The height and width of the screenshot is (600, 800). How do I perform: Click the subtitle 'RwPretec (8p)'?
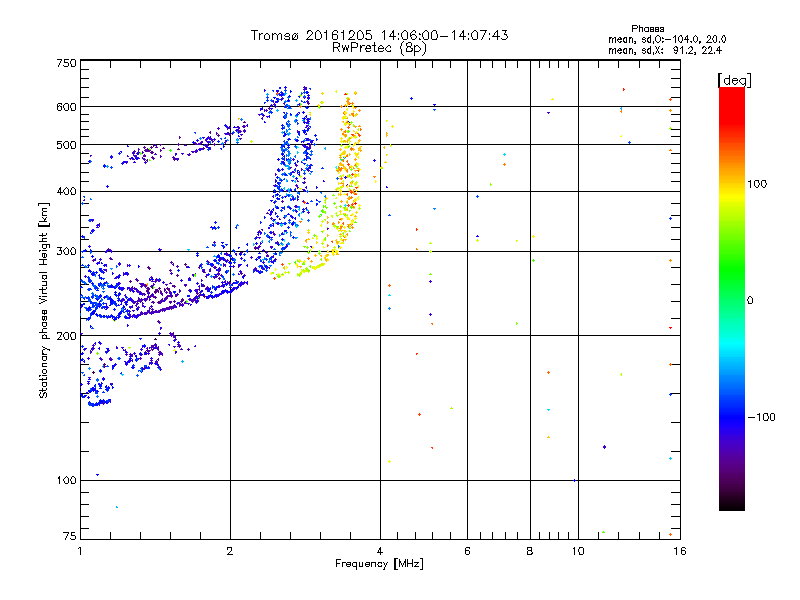[x=379, y=48]
